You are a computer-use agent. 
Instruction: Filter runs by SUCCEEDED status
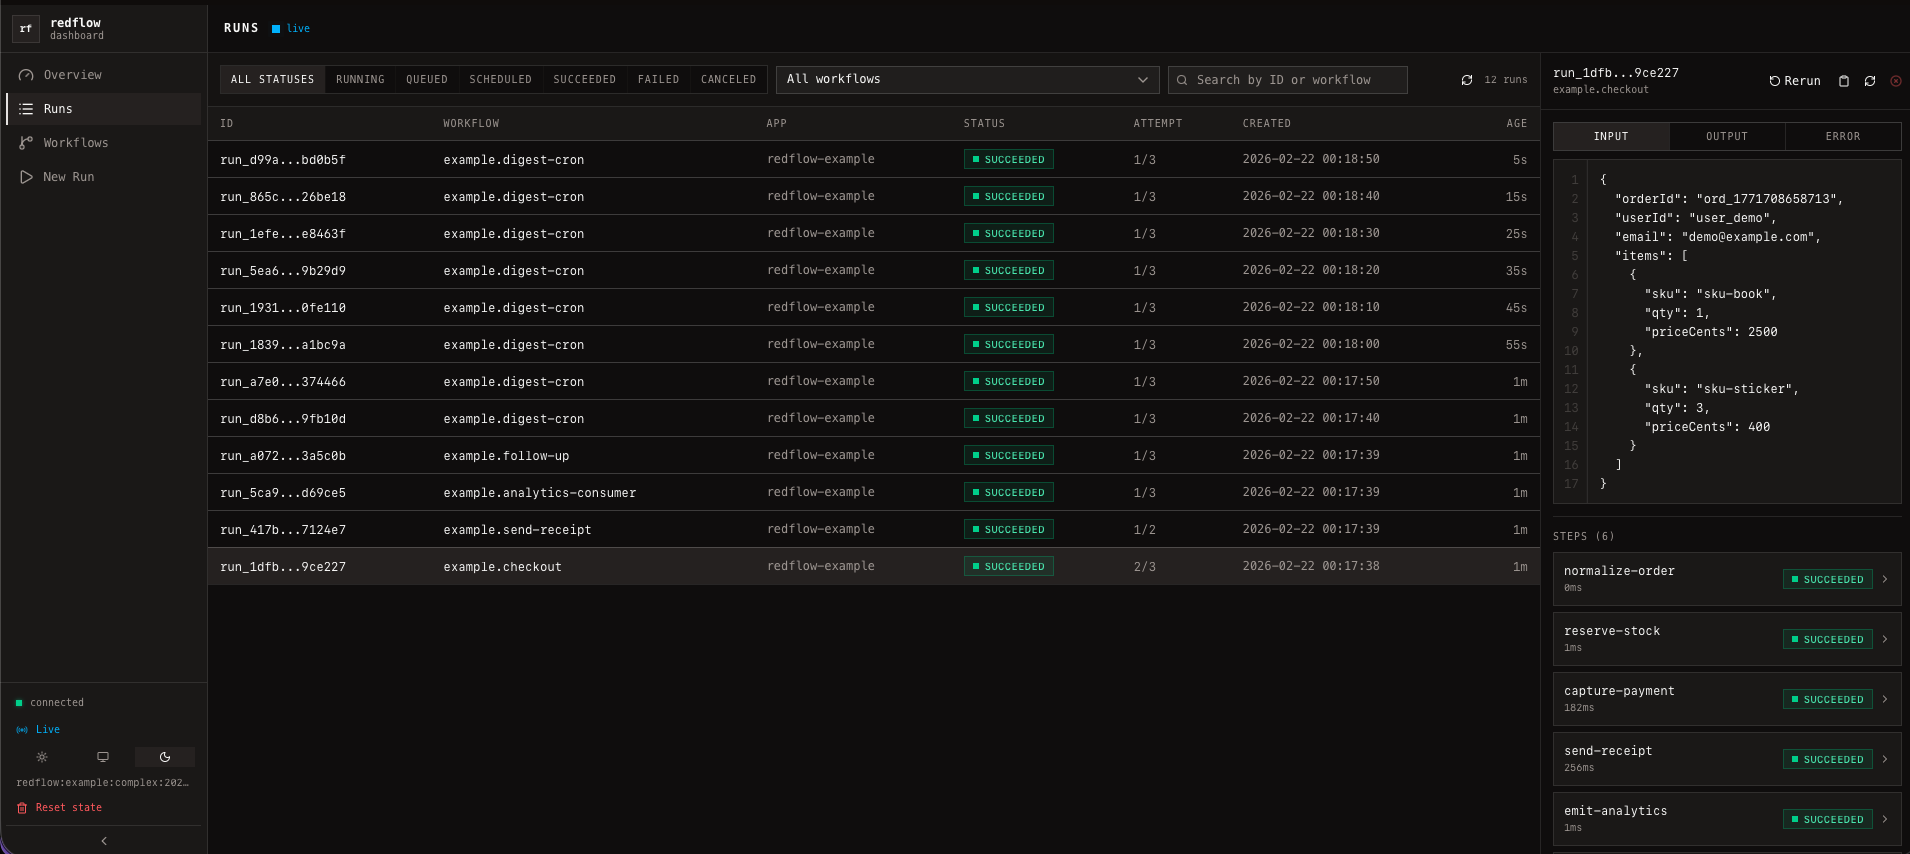click(x=585, y=80)
